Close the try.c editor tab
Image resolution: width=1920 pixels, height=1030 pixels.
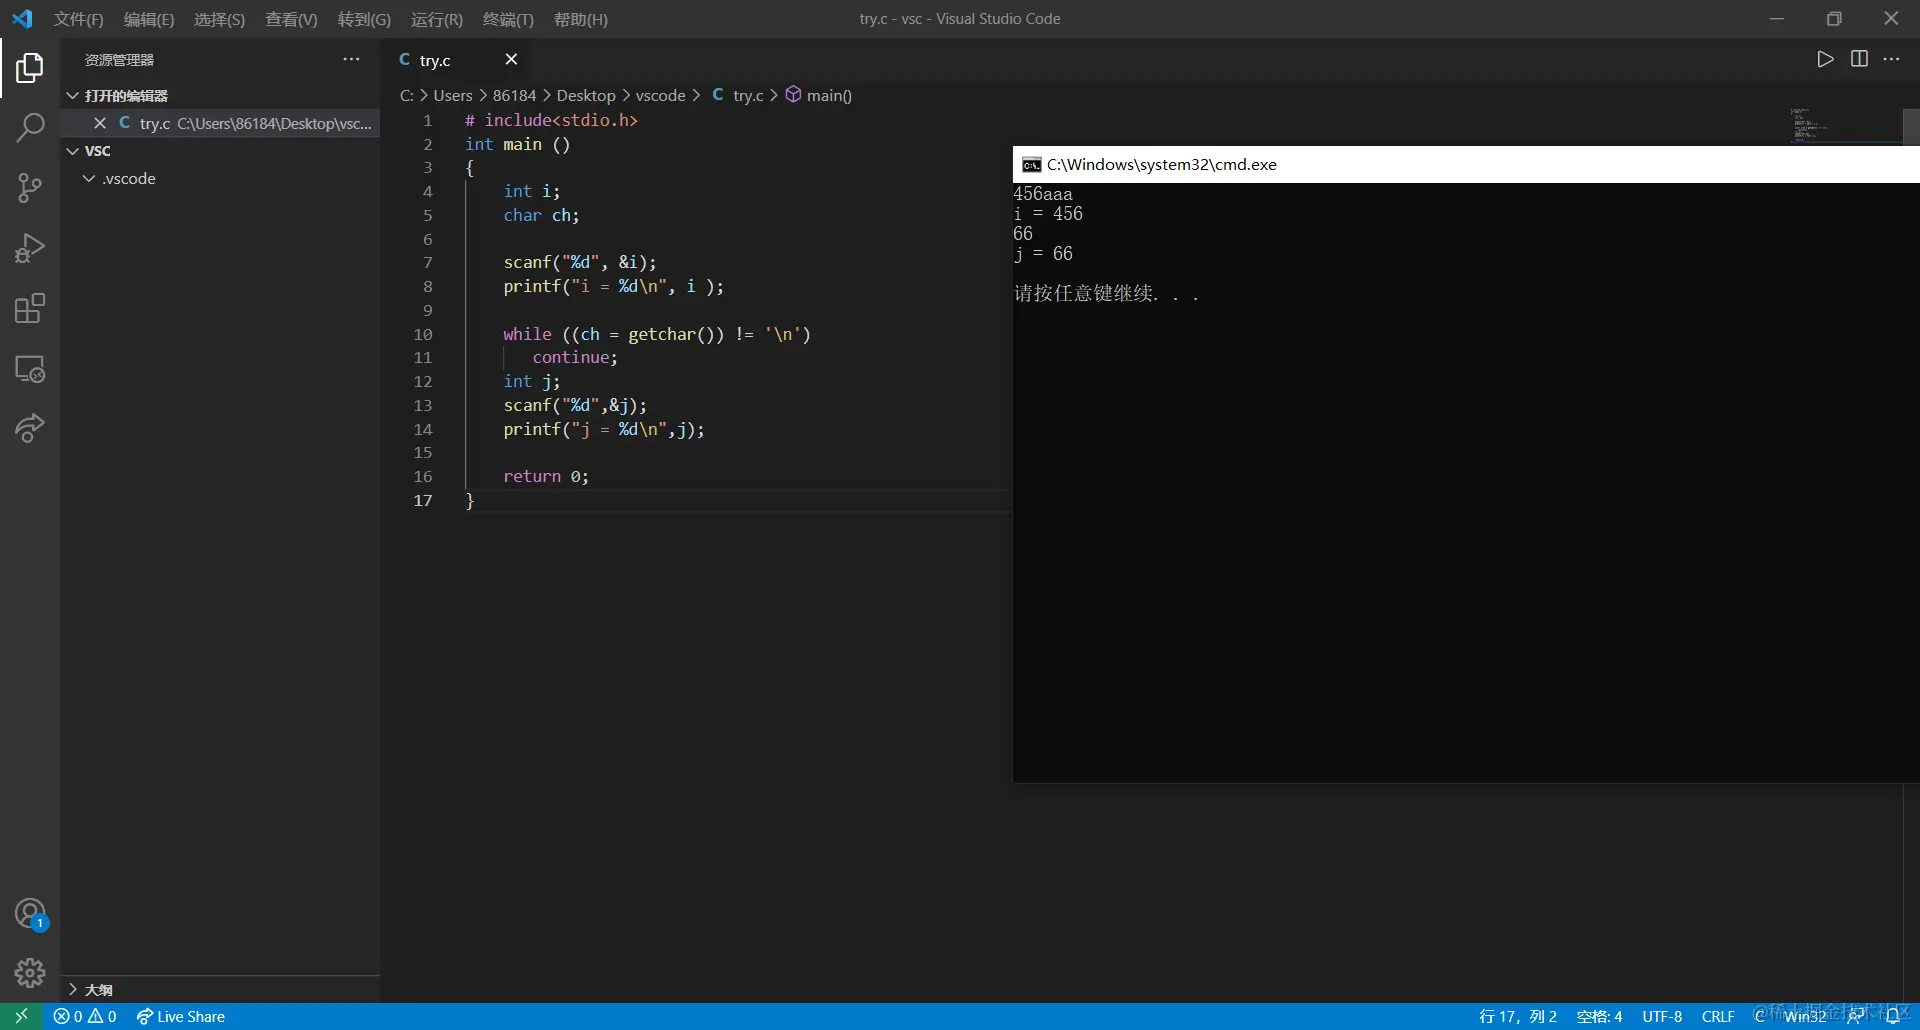pos(511,59)
